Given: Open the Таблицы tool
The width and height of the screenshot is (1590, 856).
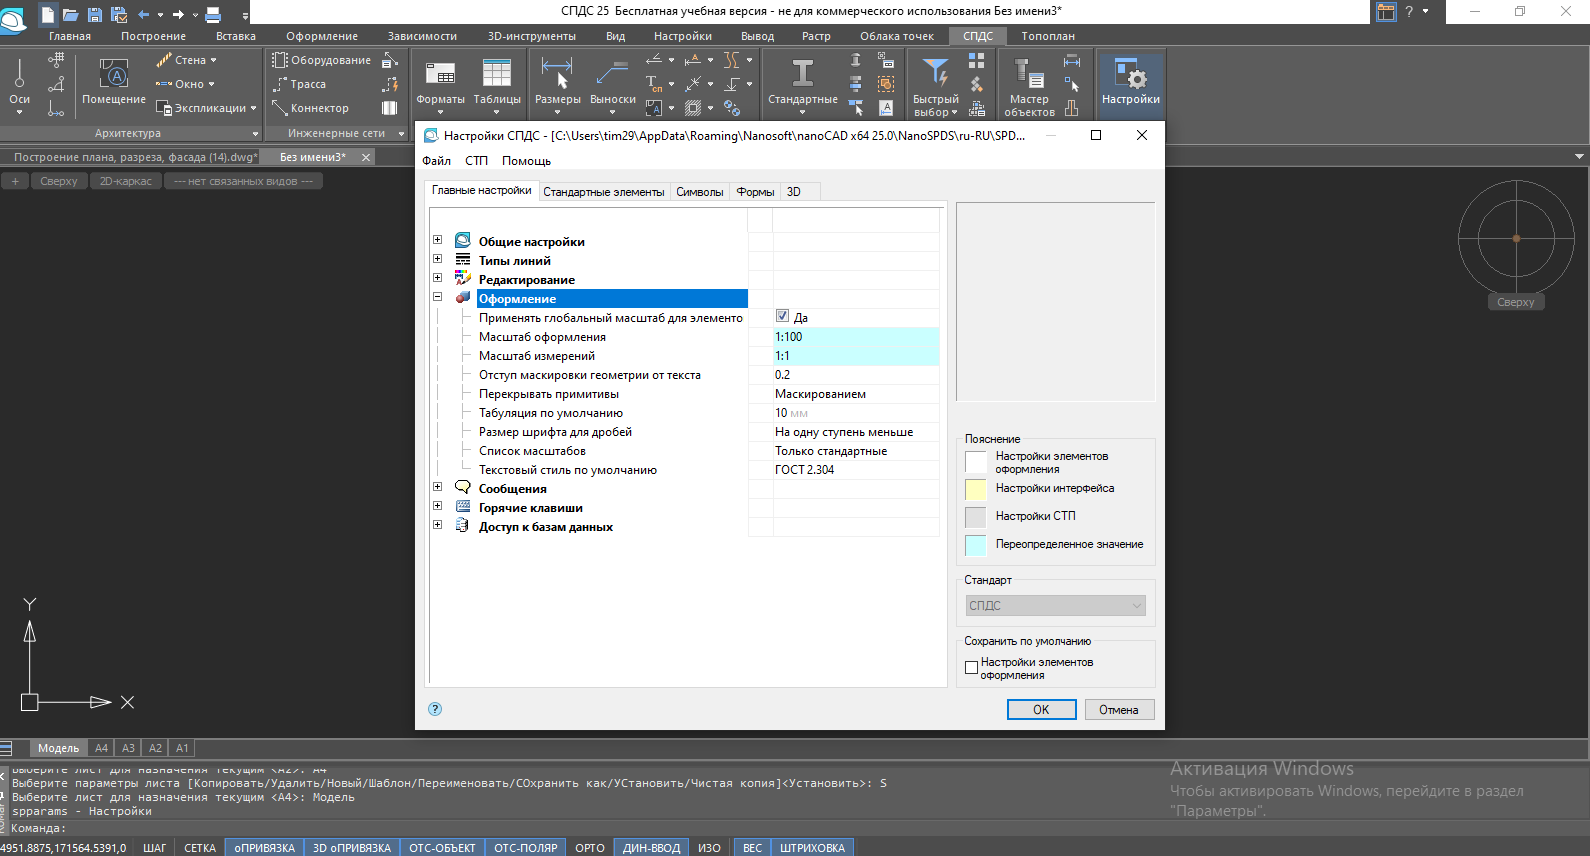Looking at the screenshot, I should pos(497,75).
